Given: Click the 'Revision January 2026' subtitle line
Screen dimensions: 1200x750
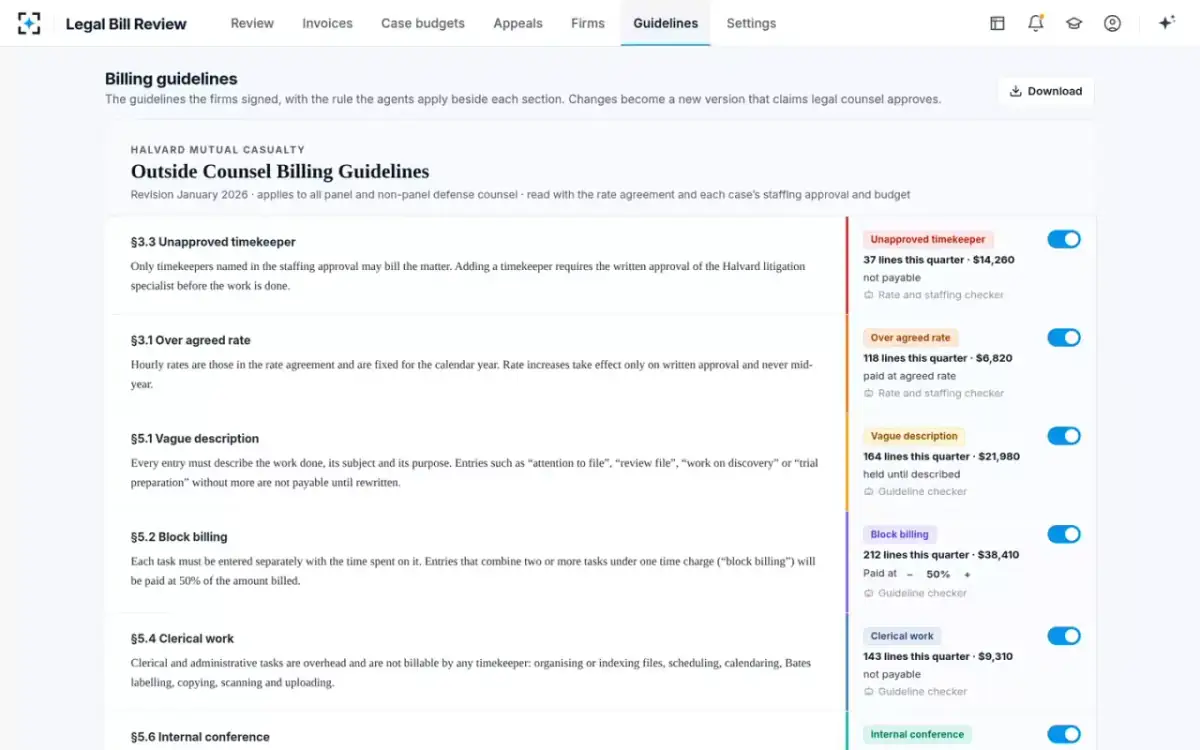Looking at the screenshot, I should pyautogui.click(x=520, y=195).
